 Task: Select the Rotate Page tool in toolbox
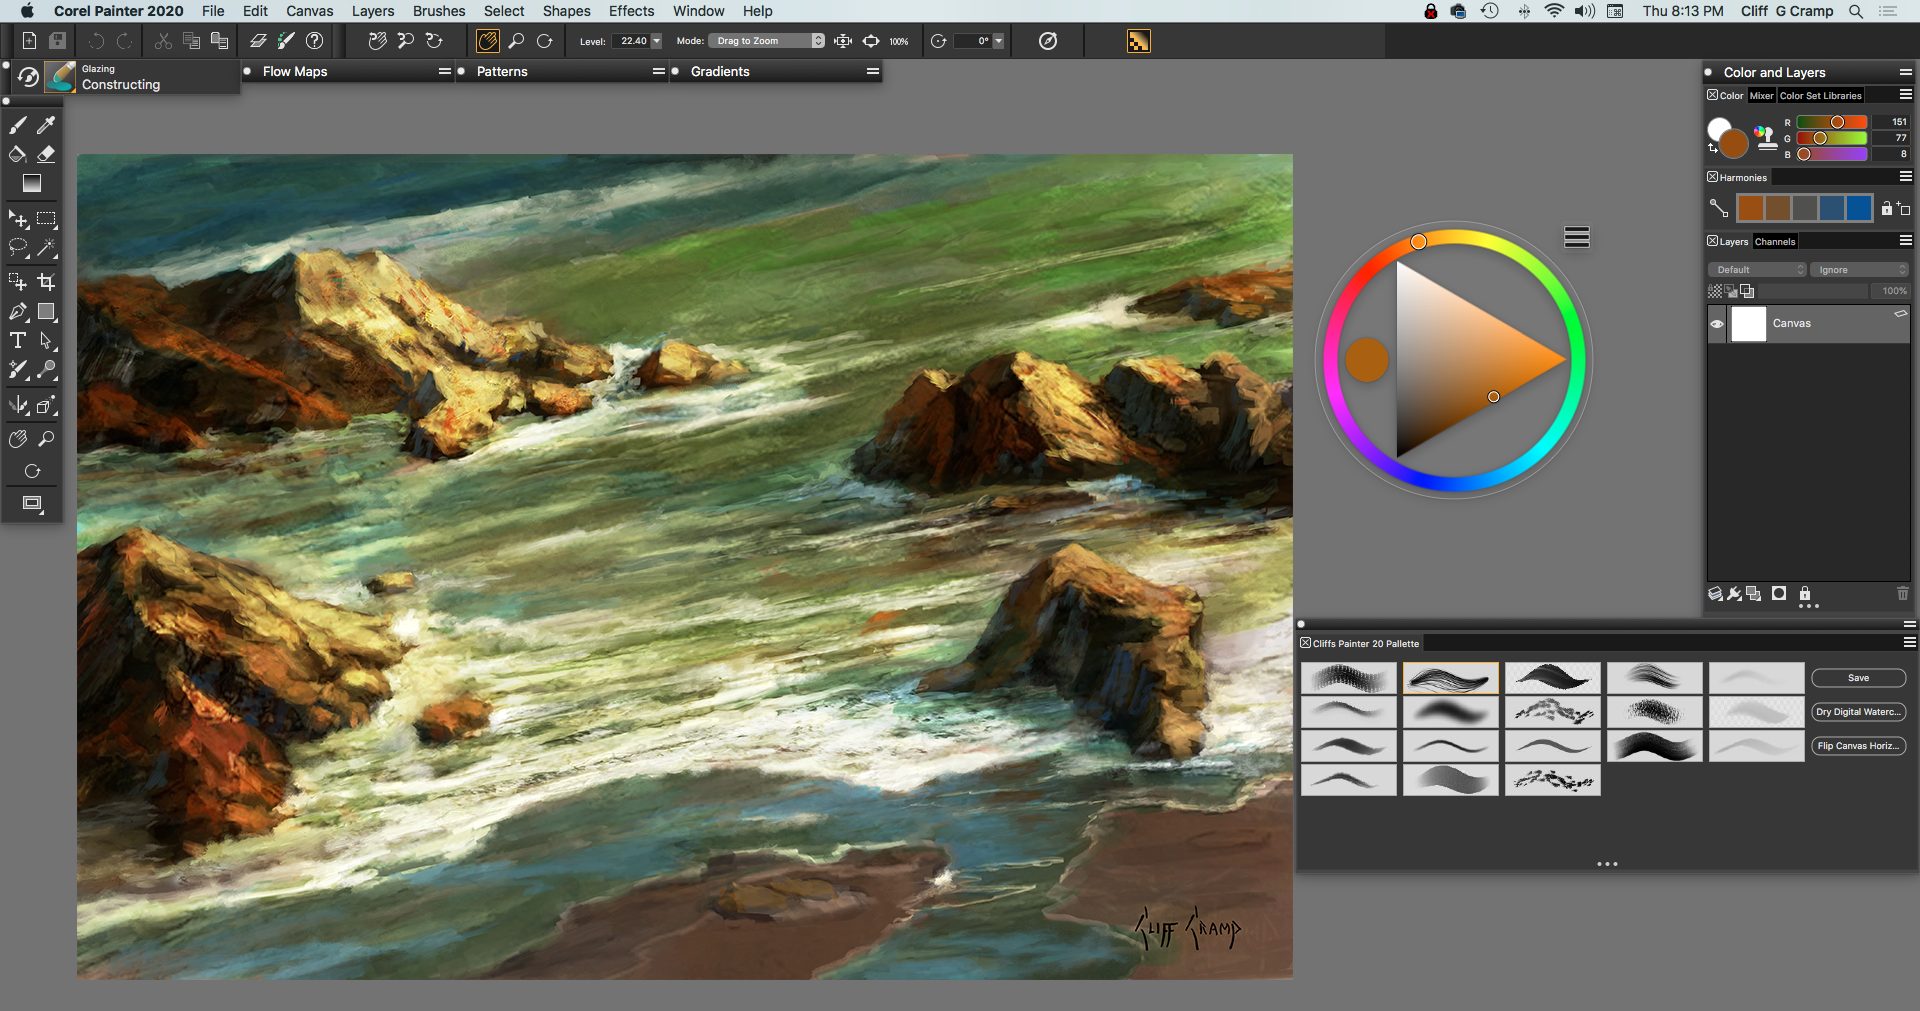[x=32, y=471]
